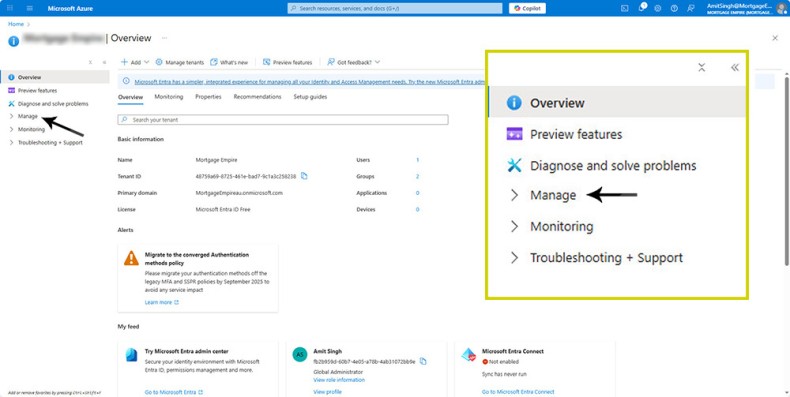Click Preview features in the toolbar
The image size is (790, 397).
point(288,62)
